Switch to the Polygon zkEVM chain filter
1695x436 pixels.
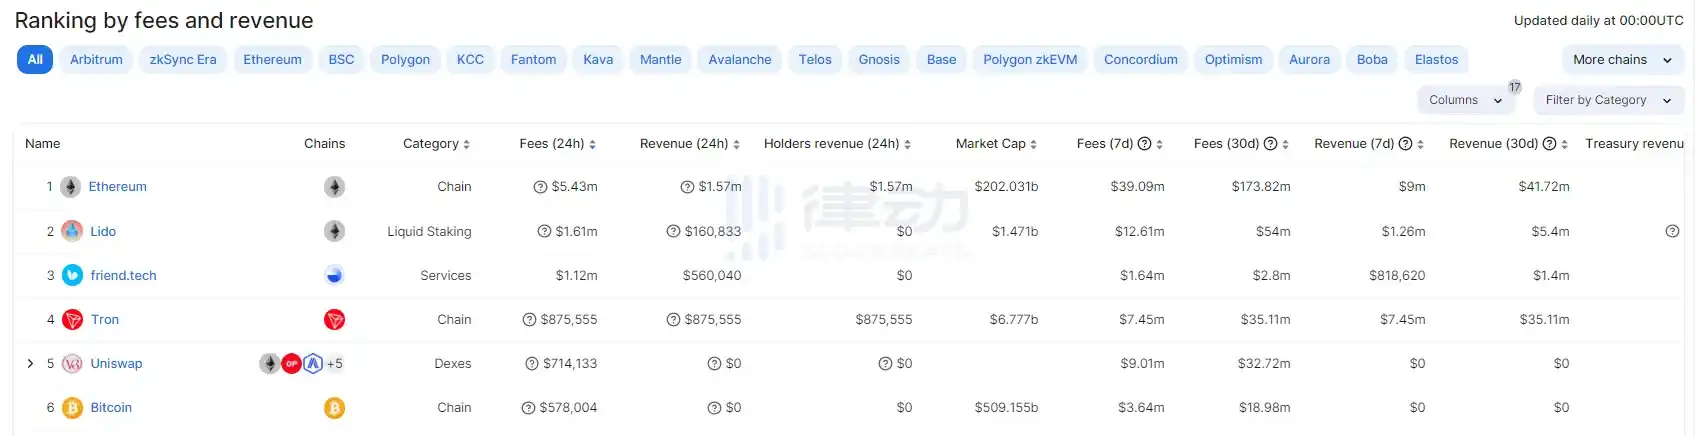(1029, 60)
